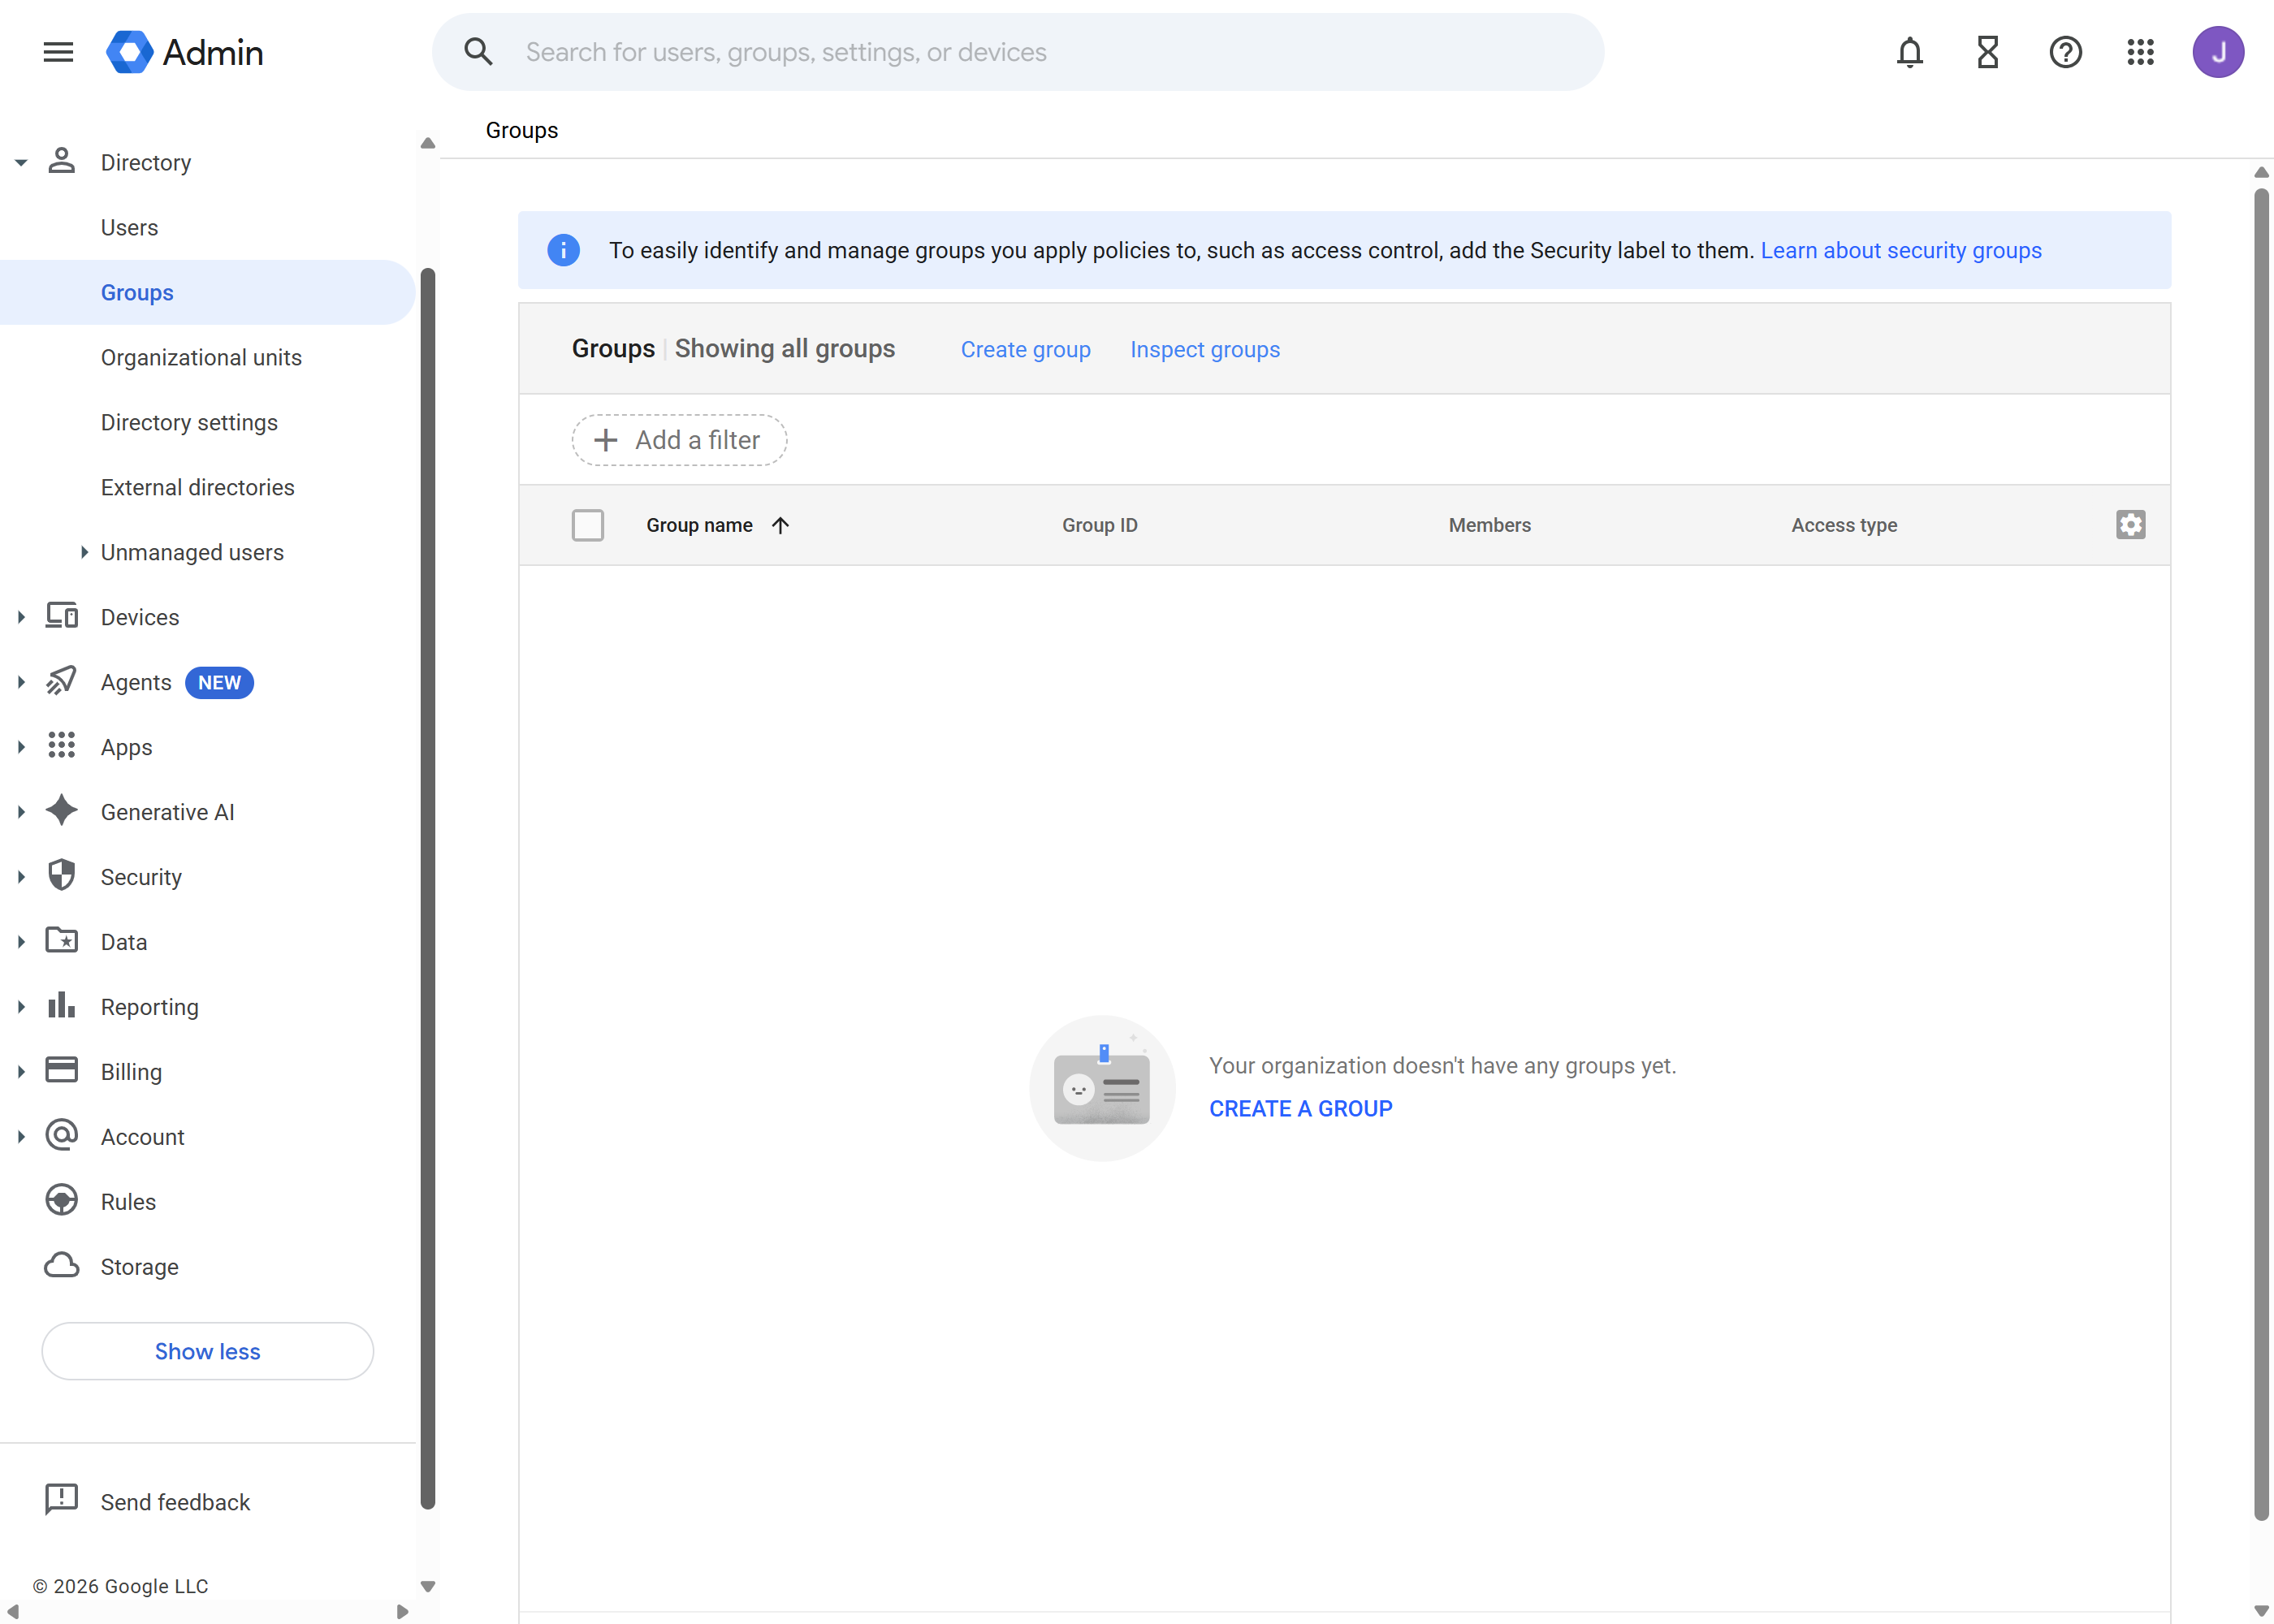Expand the Generative AI section arrow
Viewport: 2274px width, 1624px height.
point(21,812)
